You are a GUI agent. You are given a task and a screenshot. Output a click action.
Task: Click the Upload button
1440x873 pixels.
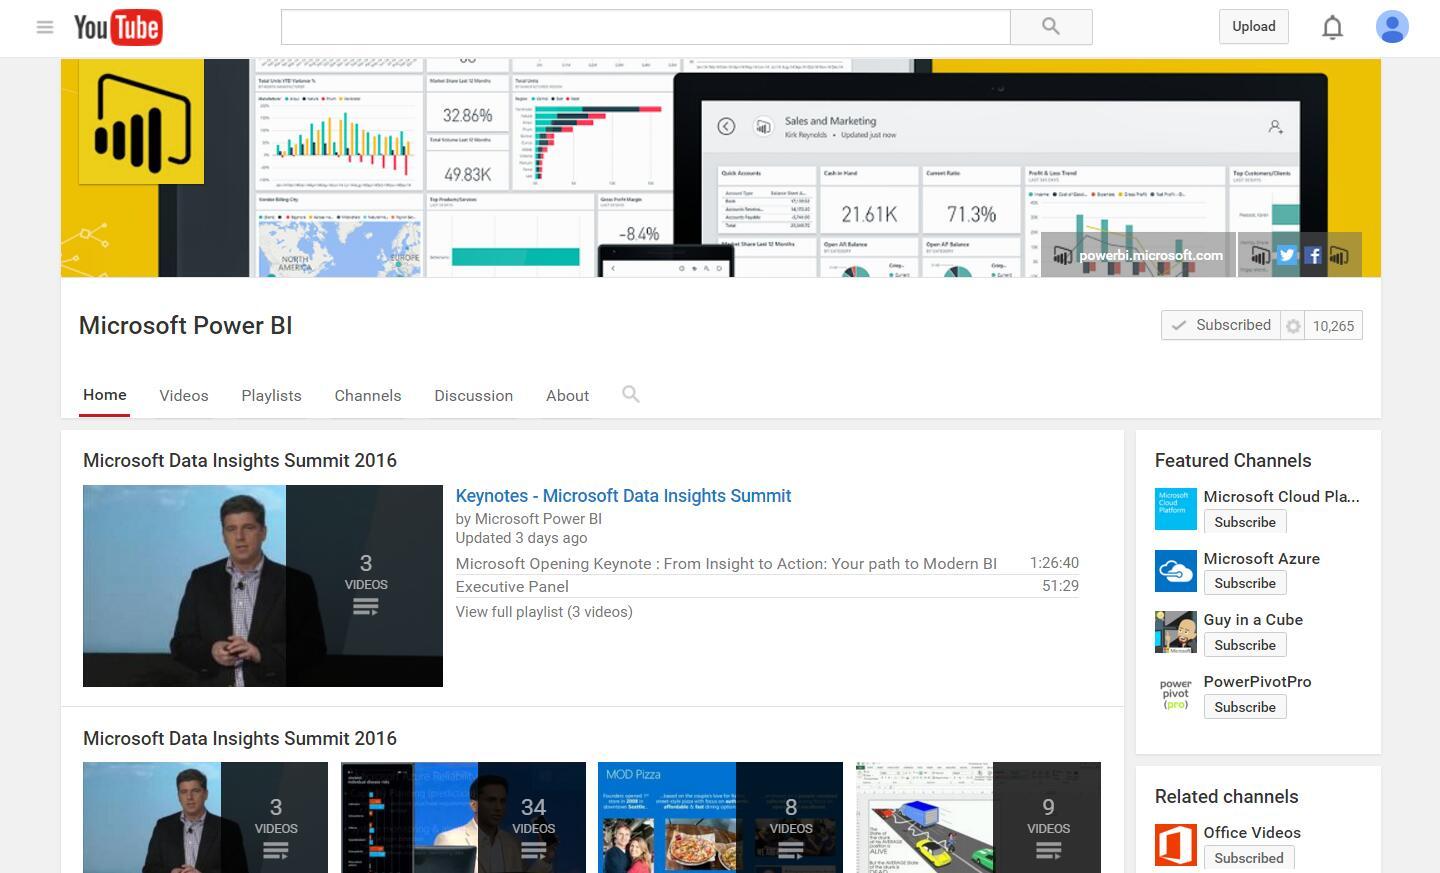[x=1253, y=26]
